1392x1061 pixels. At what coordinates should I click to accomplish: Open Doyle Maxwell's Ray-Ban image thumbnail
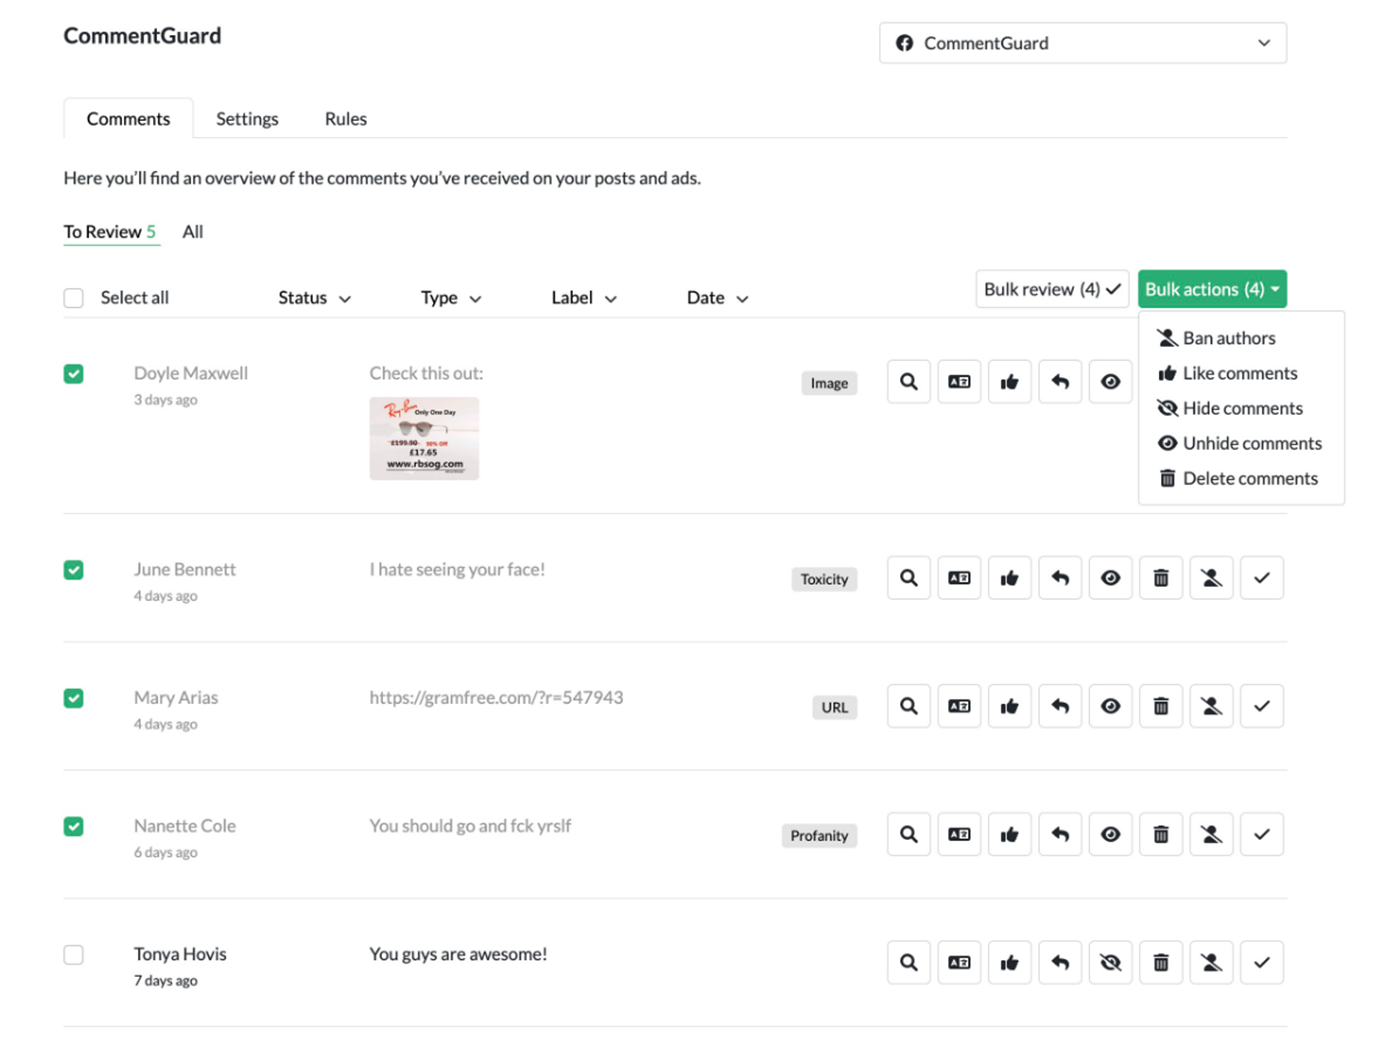(x=424, y=438)
